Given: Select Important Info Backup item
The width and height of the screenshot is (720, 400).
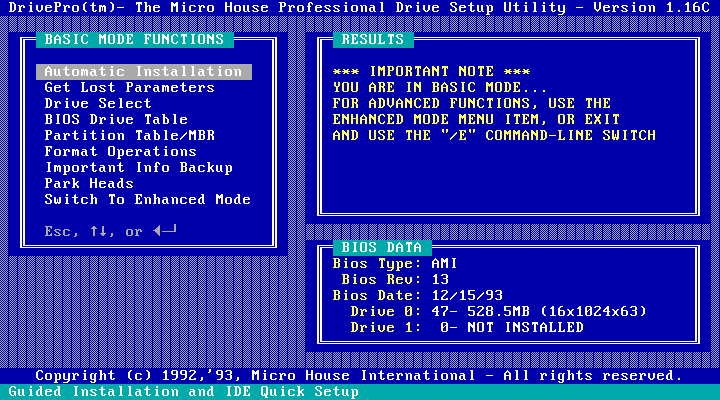Looking at the screenshot, I should pyautogui.click(x=138, y=168).
